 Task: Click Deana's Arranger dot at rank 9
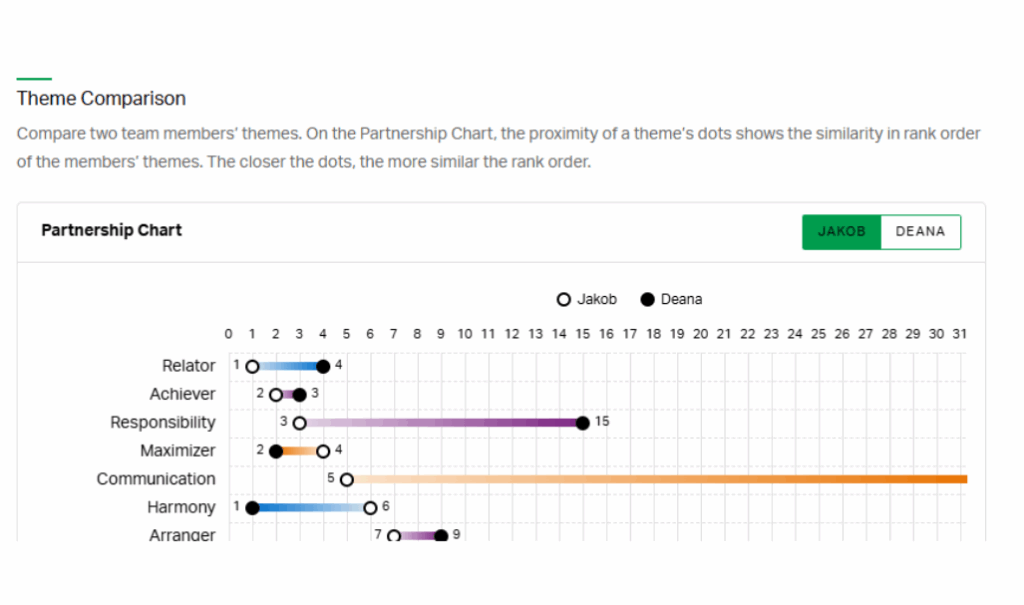(x=441, y=536)
